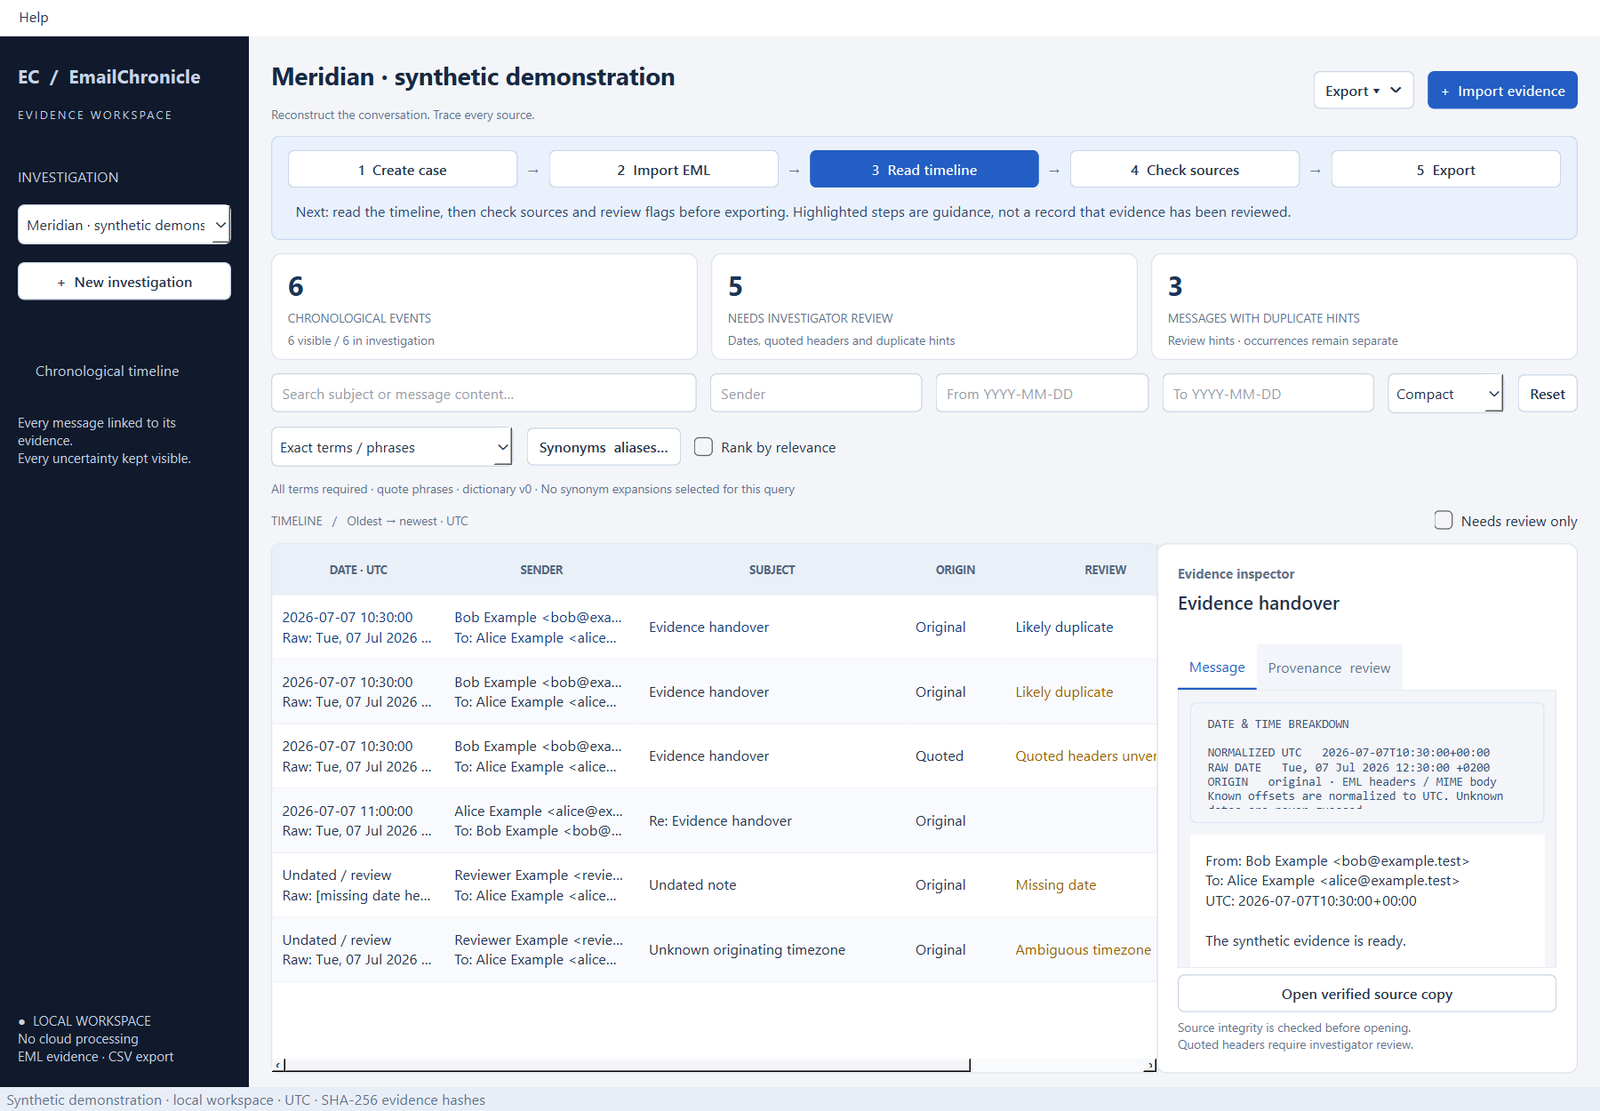Select step 1 Create case

point(402,170)
